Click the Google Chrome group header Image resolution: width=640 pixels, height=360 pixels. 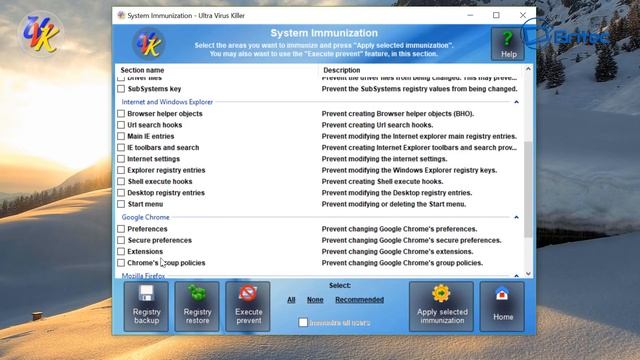point(145,217)
